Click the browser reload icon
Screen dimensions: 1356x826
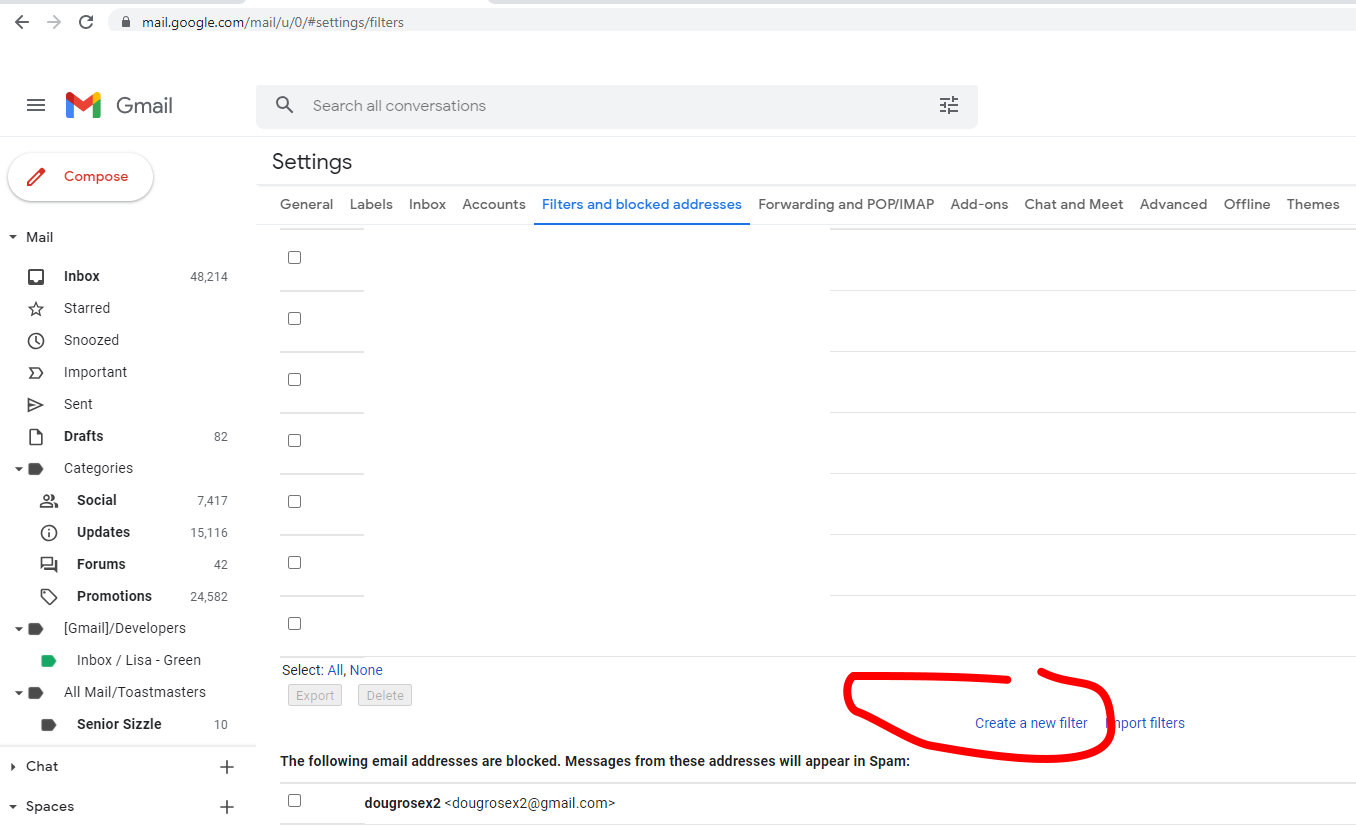[x=86, y=21]
